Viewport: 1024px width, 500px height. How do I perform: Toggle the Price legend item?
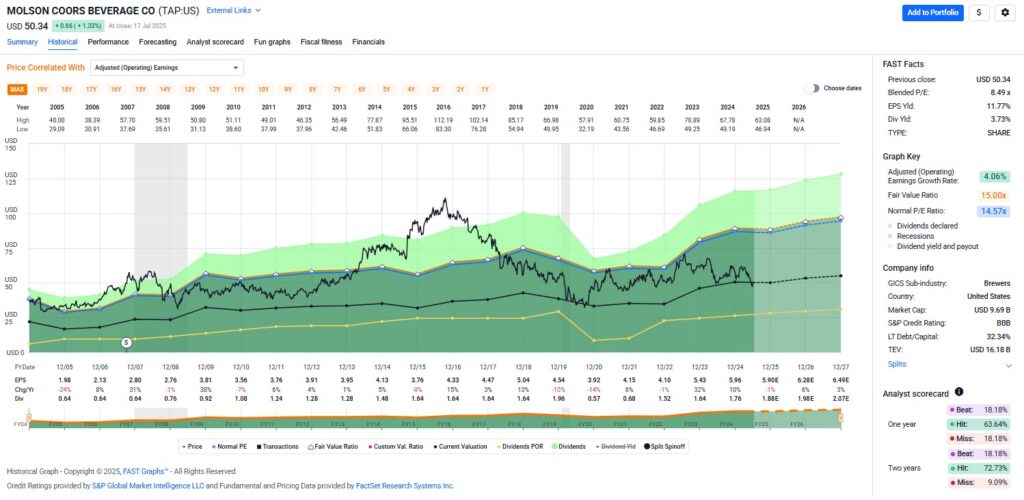[191, 446]
